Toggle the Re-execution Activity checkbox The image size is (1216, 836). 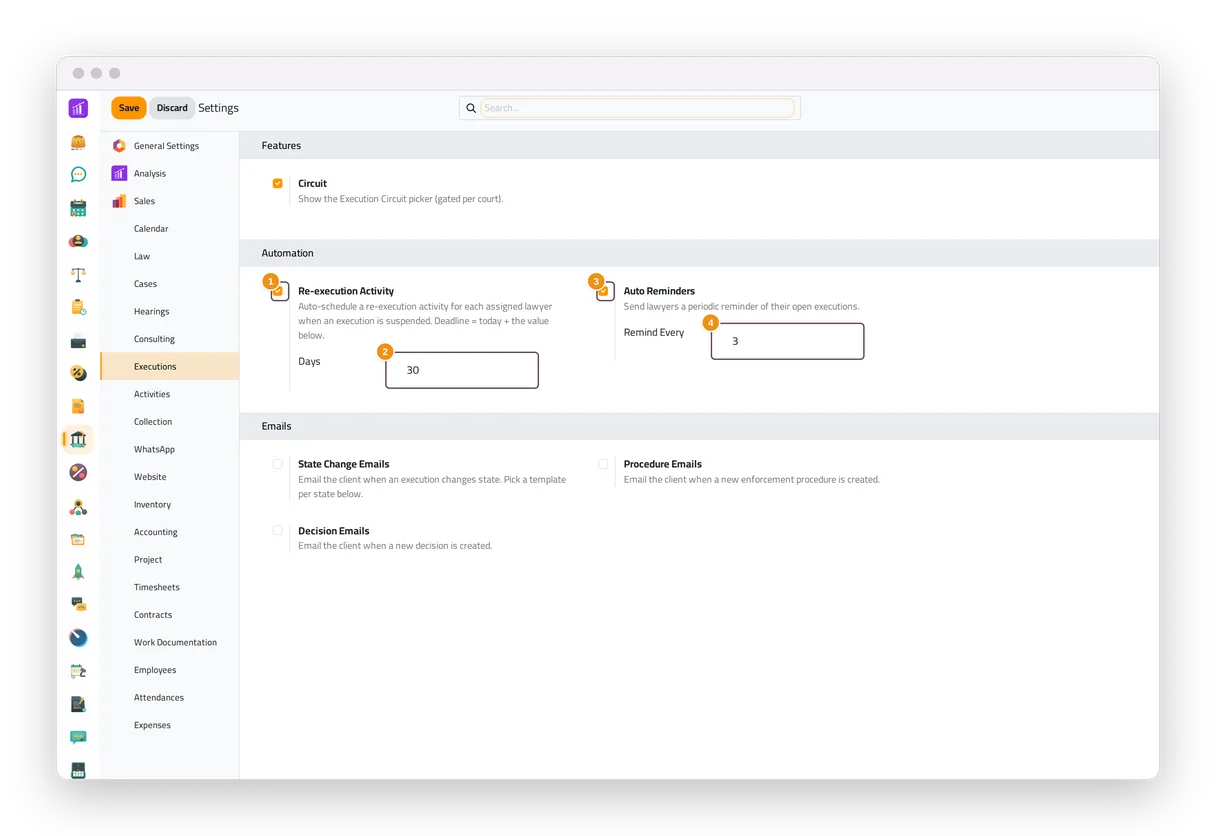(279, 291)
